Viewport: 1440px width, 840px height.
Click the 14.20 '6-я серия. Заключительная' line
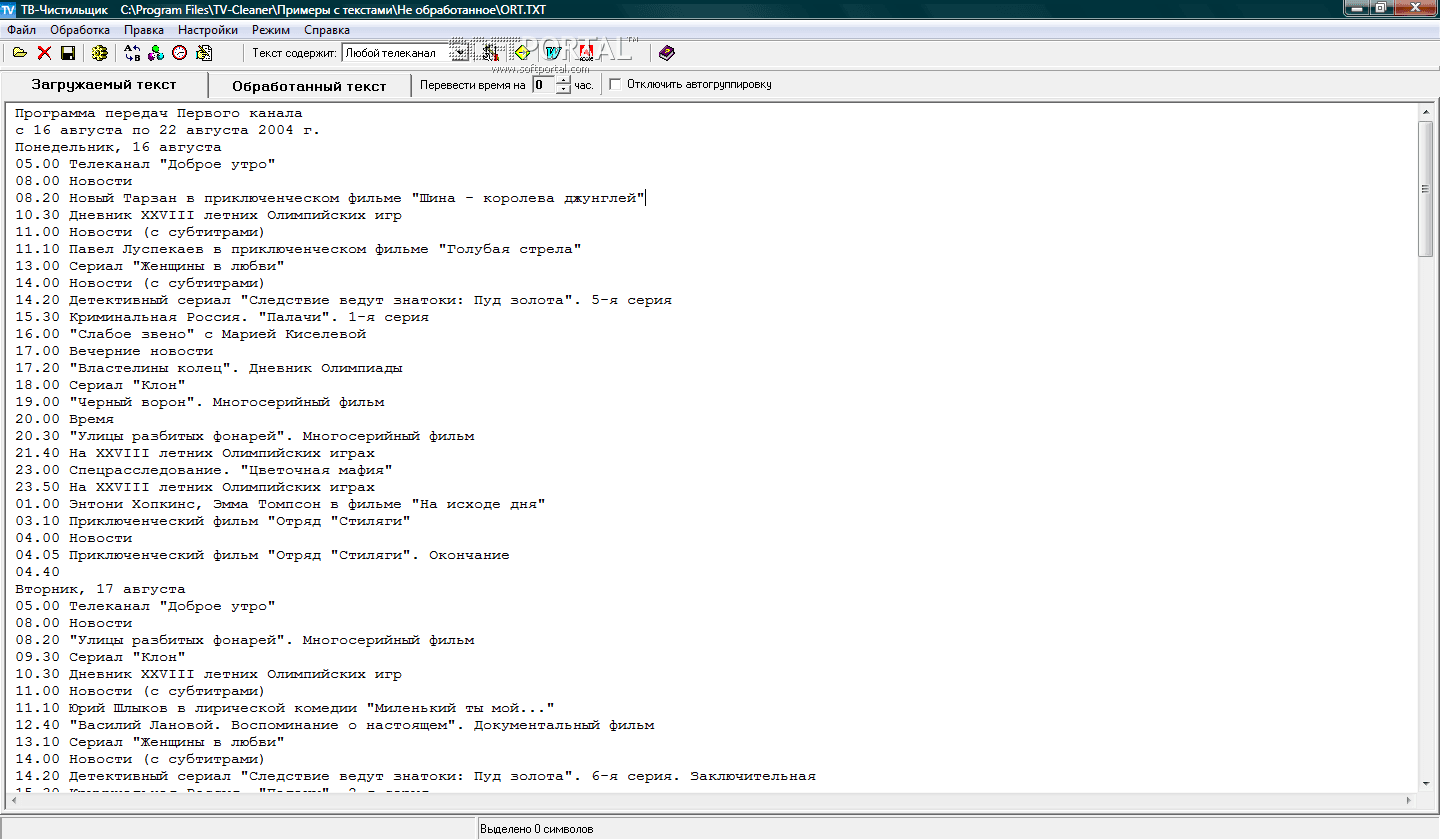[415, 776]
